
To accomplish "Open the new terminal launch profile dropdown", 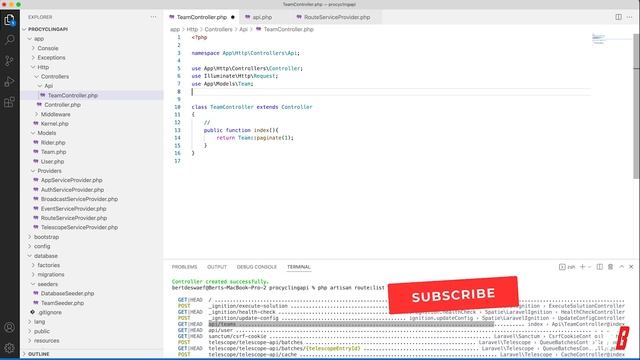I will (x=589, y=267).
